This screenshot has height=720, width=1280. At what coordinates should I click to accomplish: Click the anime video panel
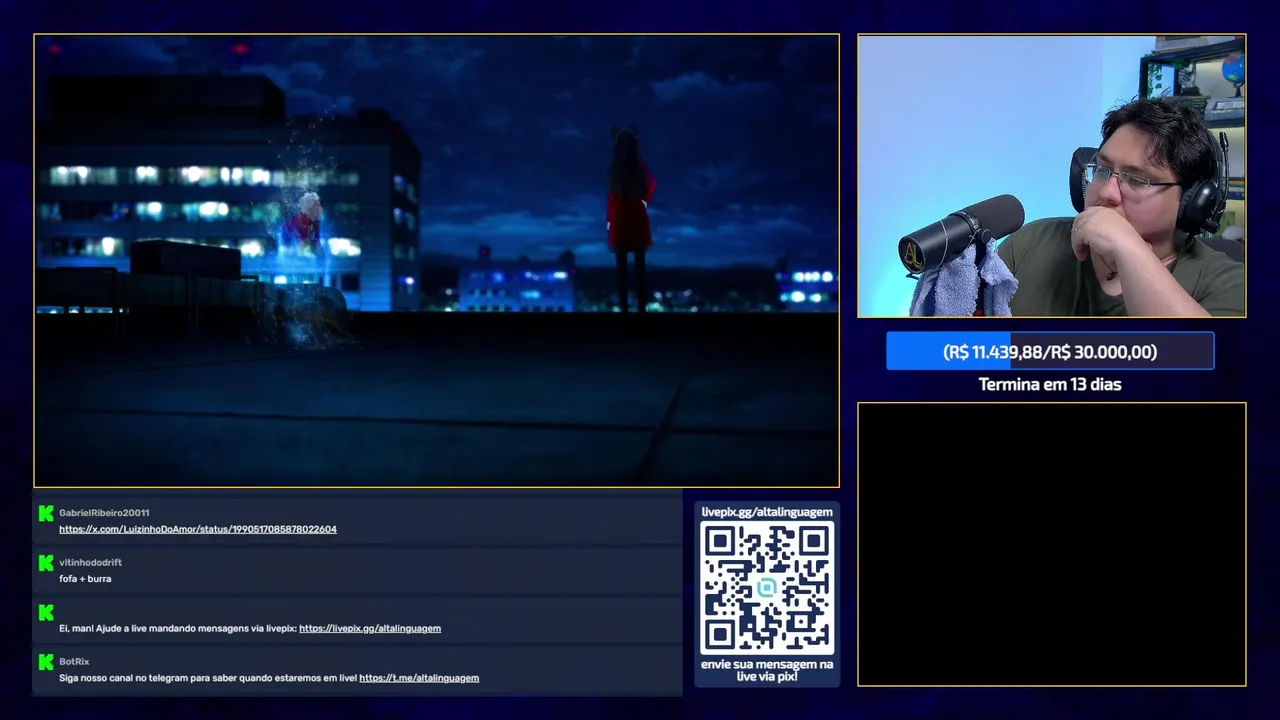point(436,261)
